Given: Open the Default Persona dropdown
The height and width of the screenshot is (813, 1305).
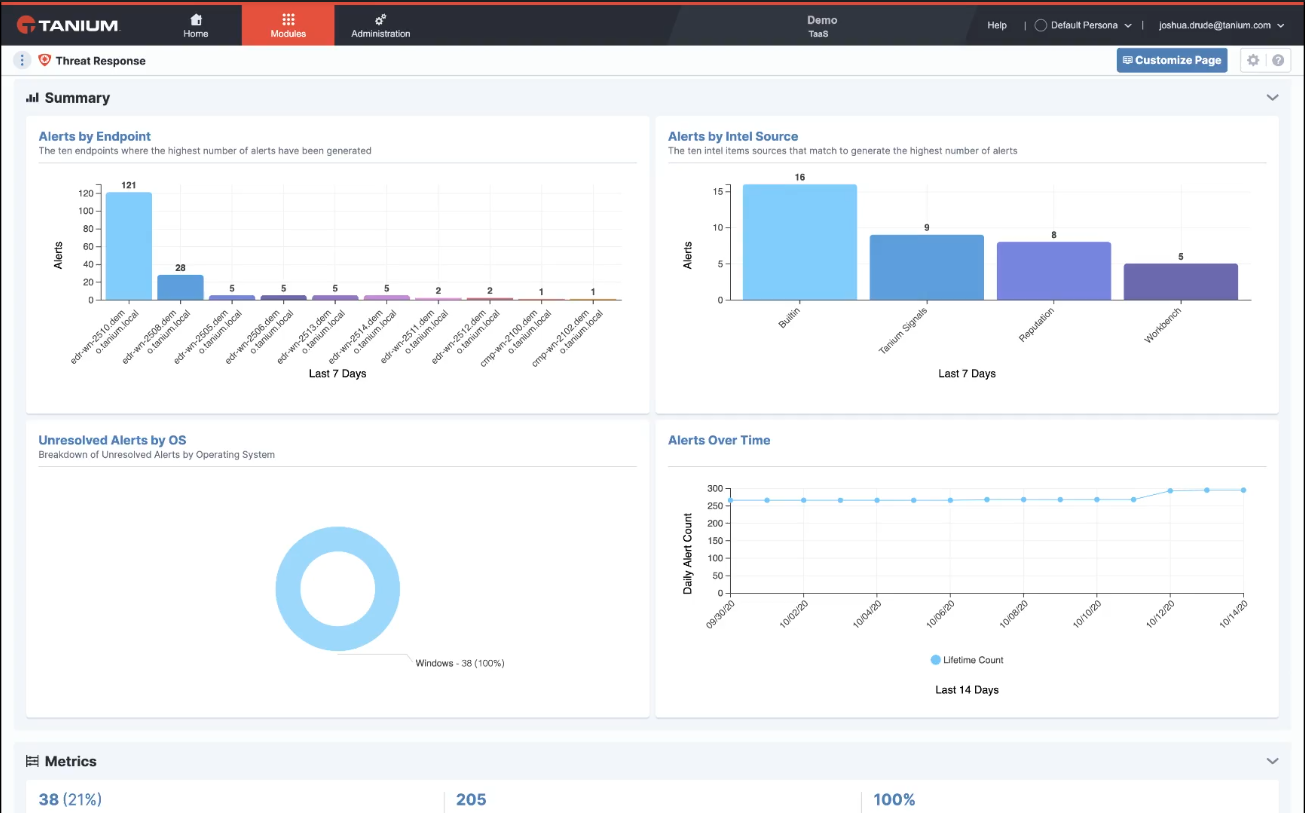Looking at the screenshot, I should point(1084,25).
